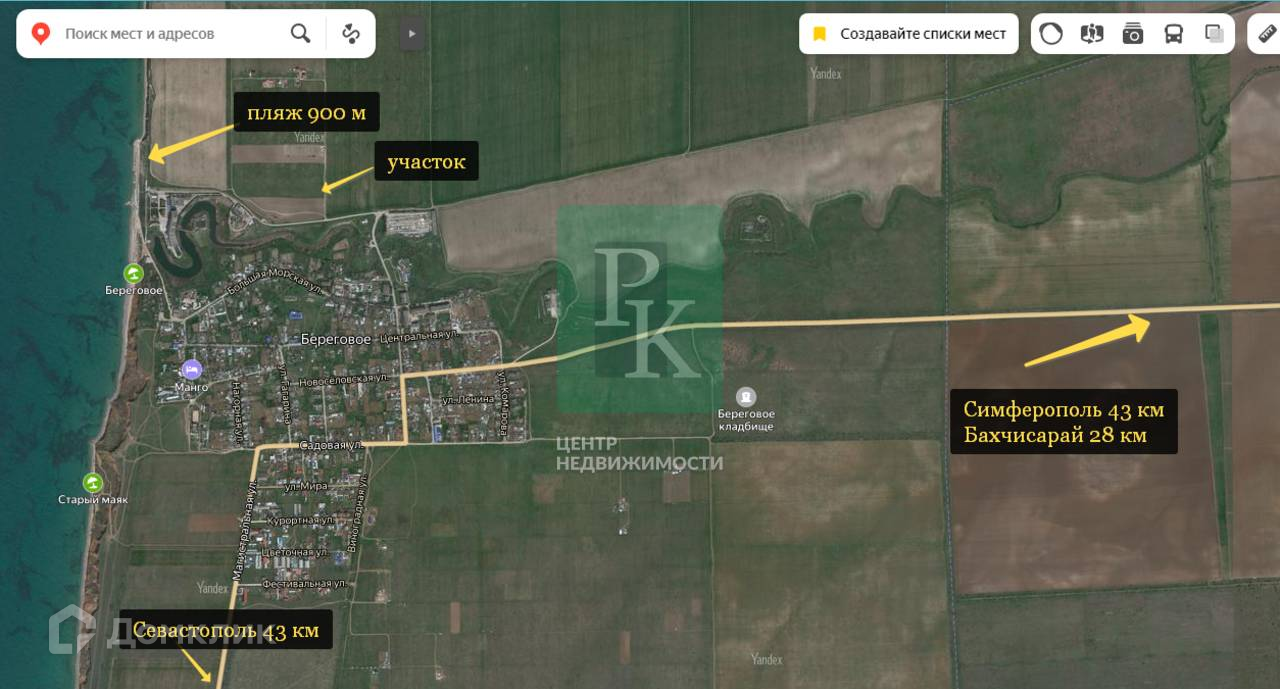
Task: Click the 'Береговое кладбище' text label
Action: [746, 420]
